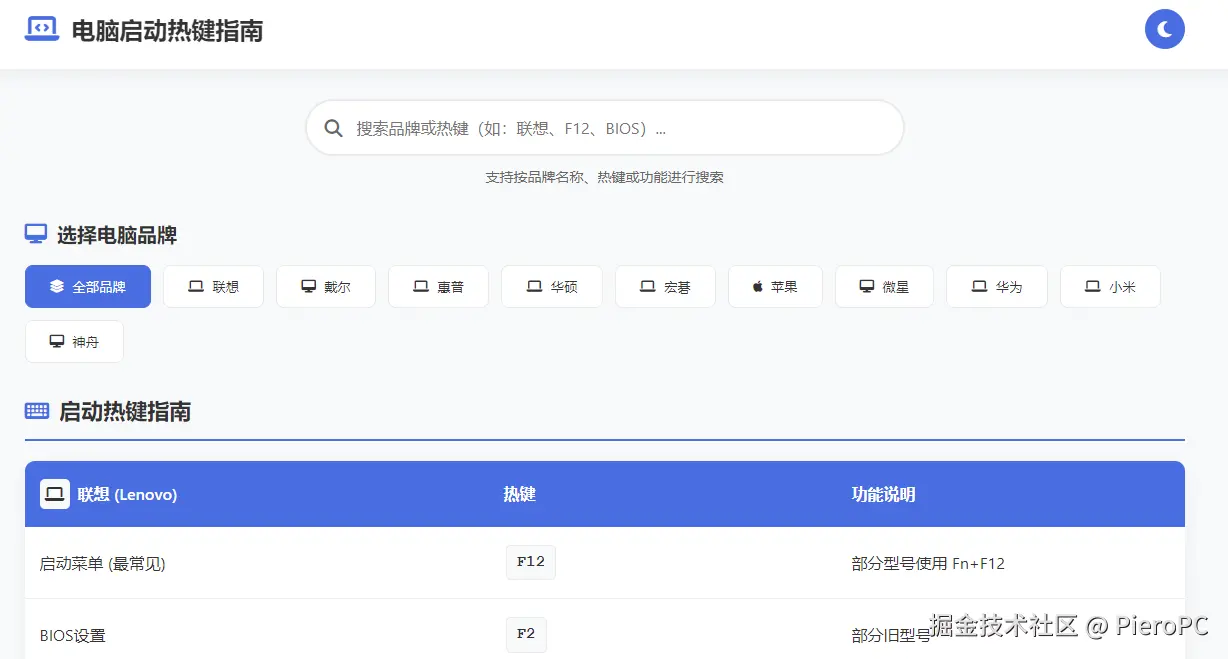
Task: Click the laptop icon in 联想 (Lenovo) header
Action: [55, 494]
